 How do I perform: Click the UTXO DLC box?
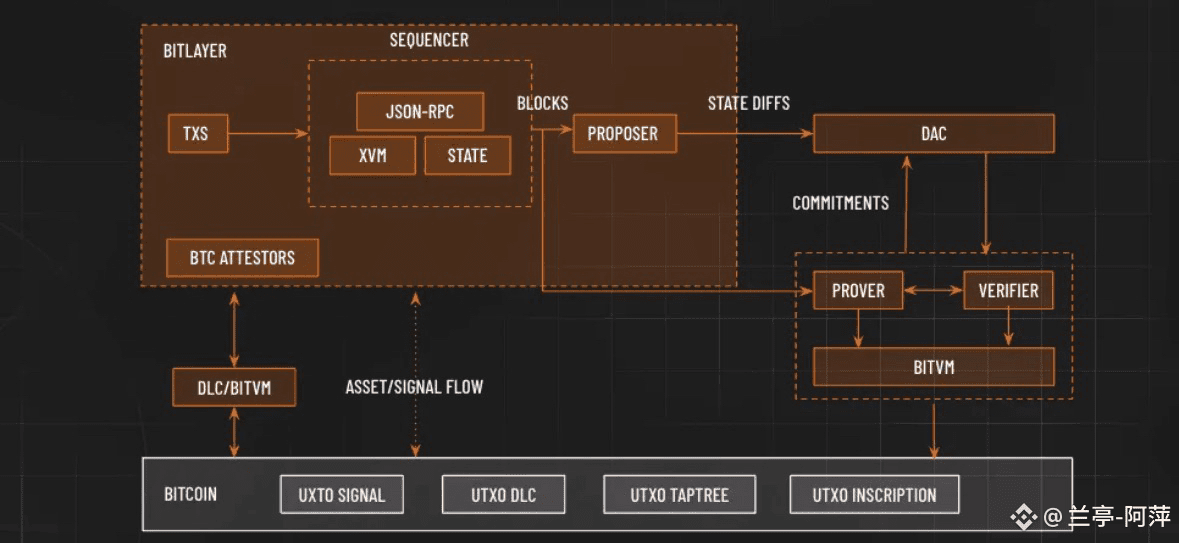click(x=503, y=495)
